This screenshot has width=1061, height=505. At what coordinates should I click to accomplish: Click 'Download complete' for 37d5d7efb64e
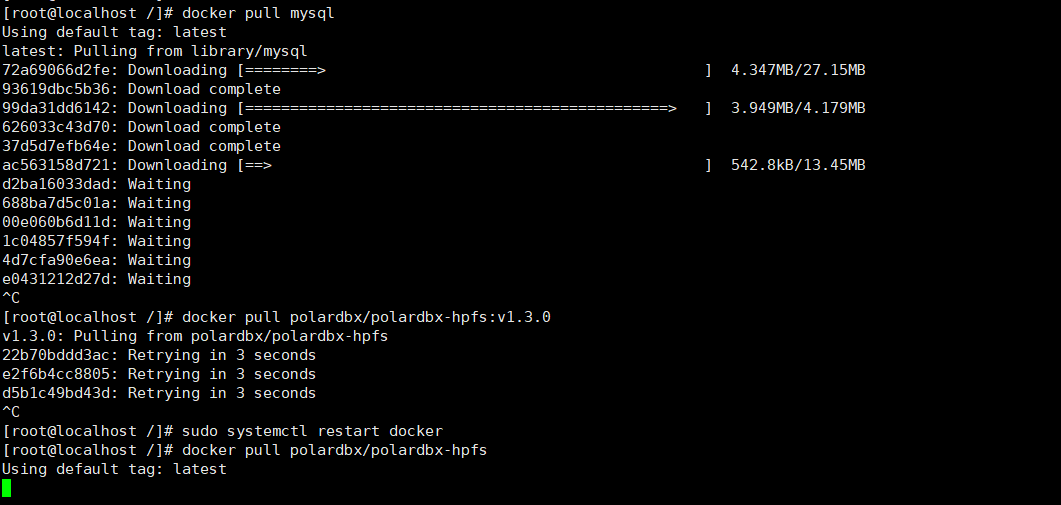tap(204, 146)
